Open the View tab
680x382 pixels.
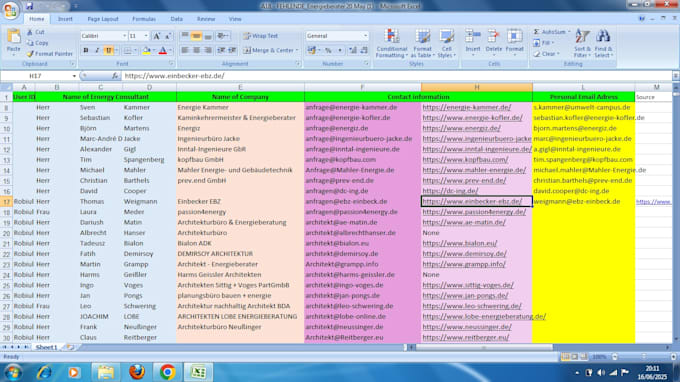(235, 19)
